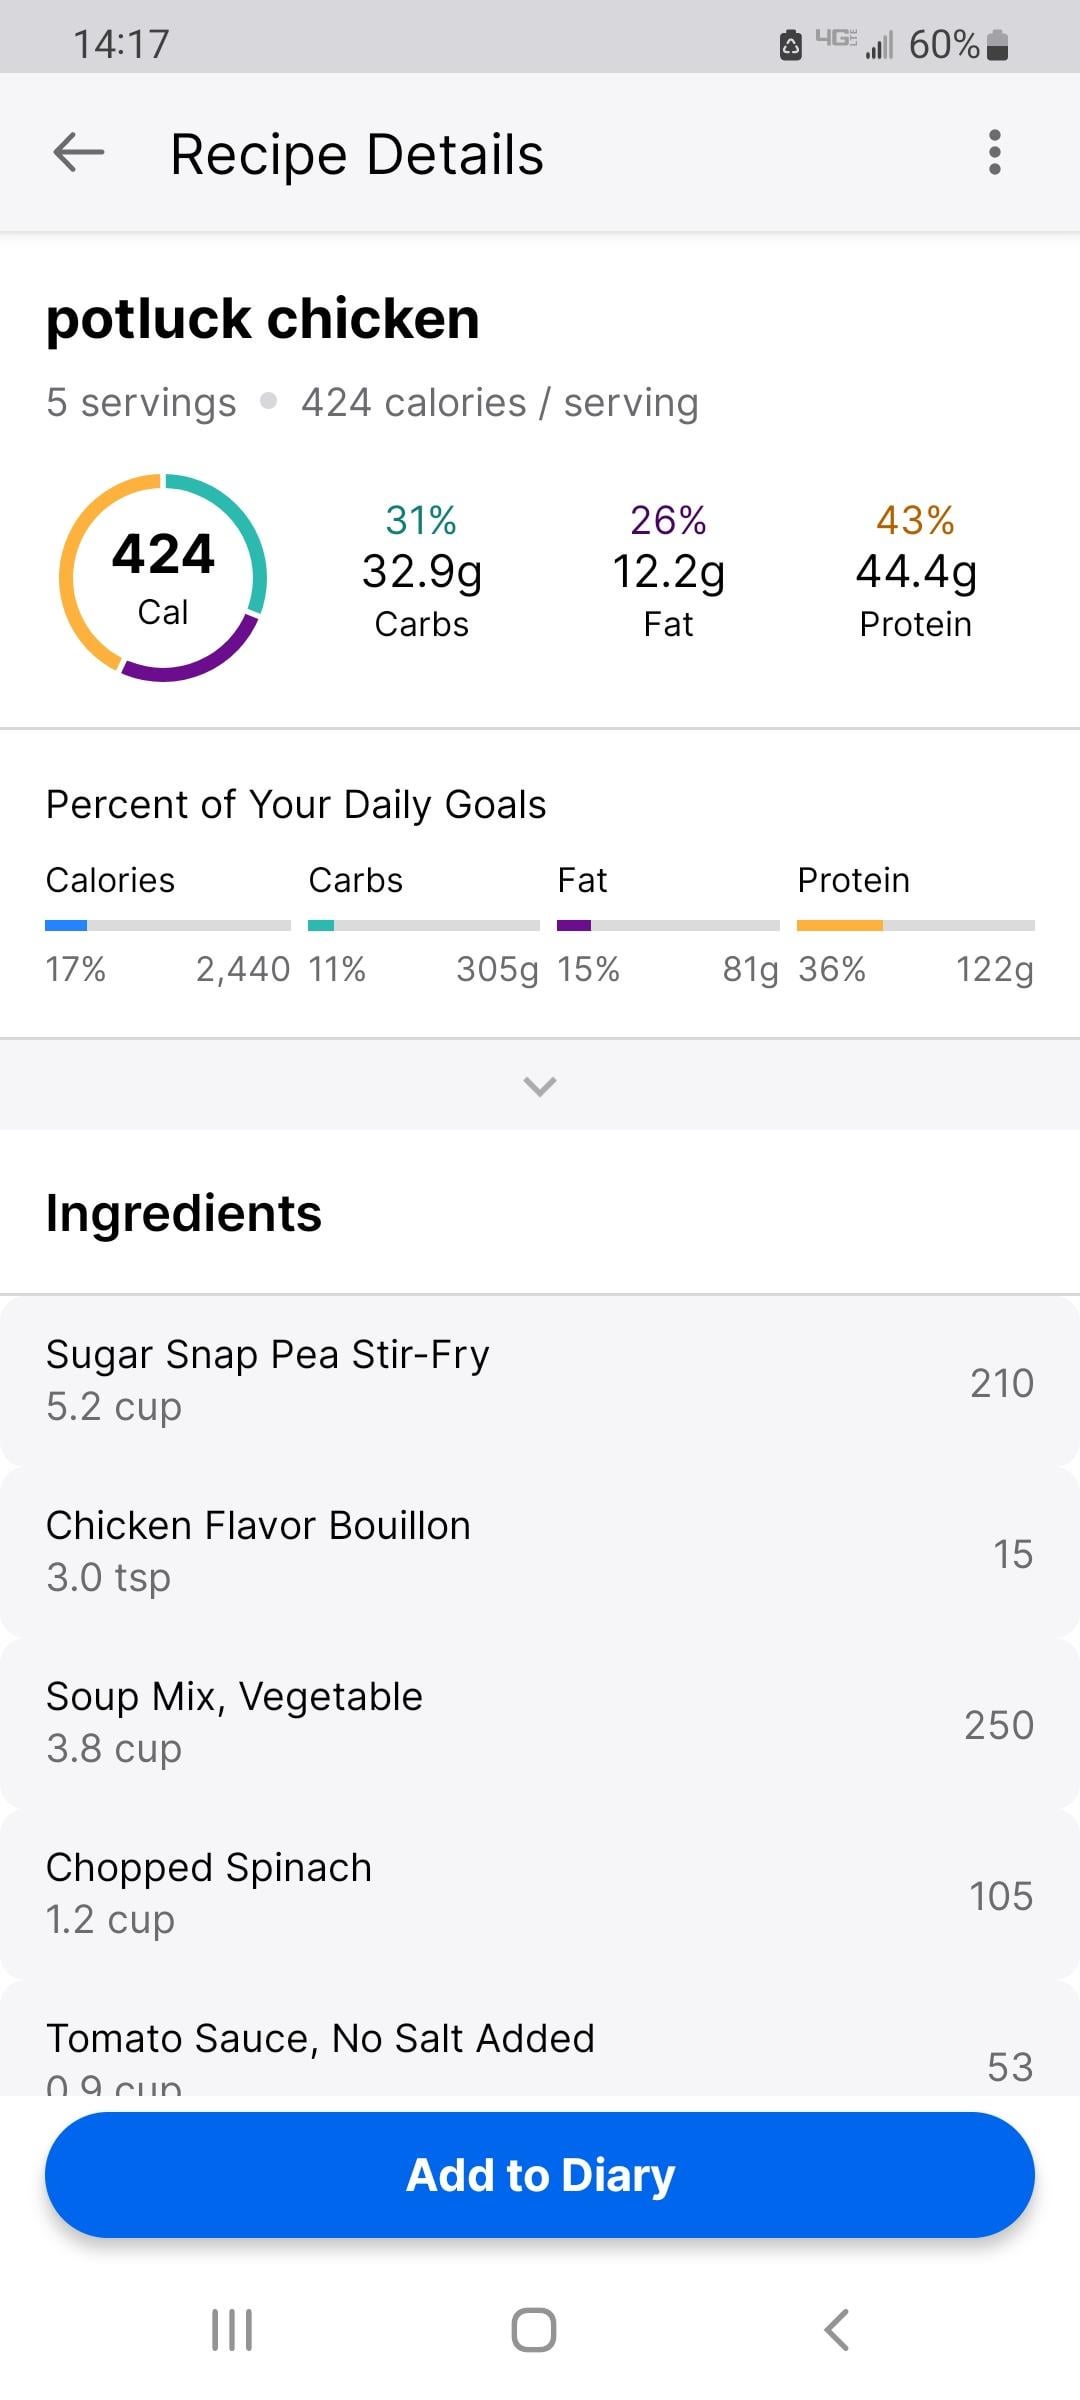This screenshot has height=2400, width=1080.
Task: Tap the Protein 44.4g macro value
Action: (915, 572)
